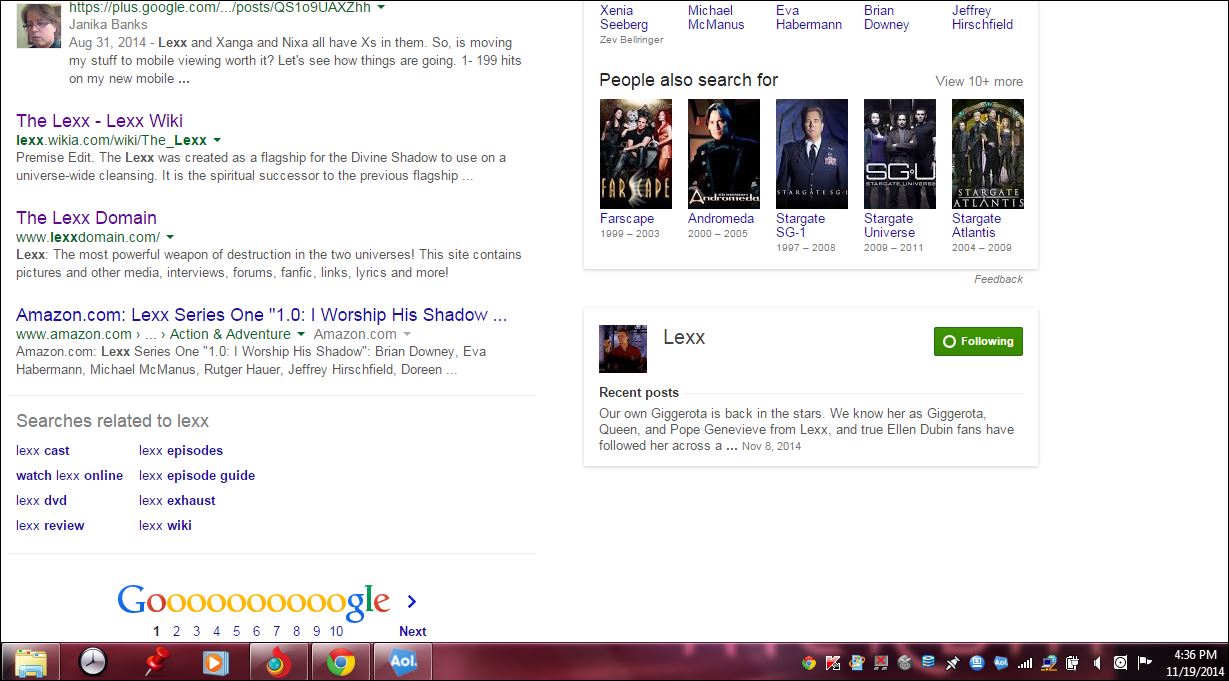Go to results page 9
Image resolution: width=1229 pixels, height=681 pixels.
click(316, 631)
